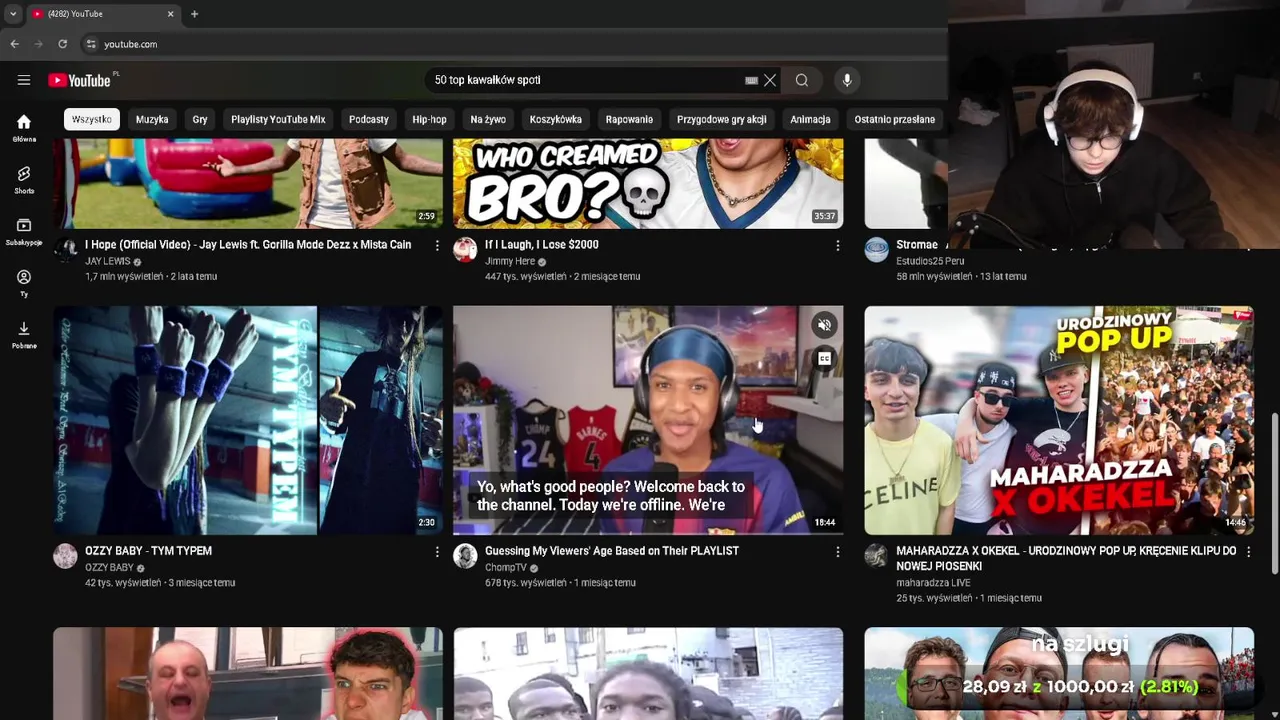This screenshot has height=720, width=1280.
Task: Open Guessing My Viewers' Age video title
Action: point(612,551)
